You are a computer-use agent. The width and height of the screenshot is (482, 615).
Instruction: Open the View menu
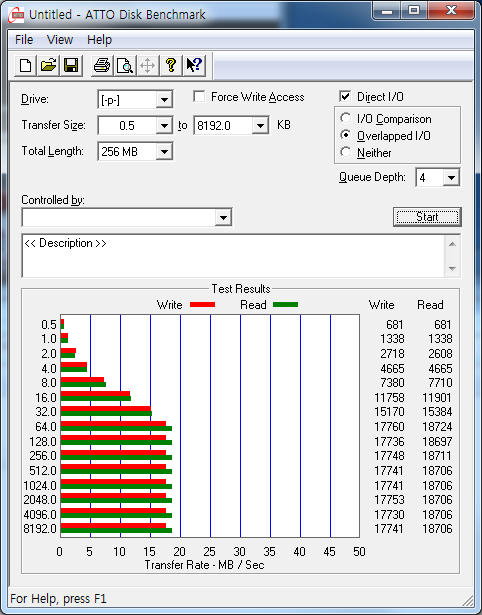point(60,40)
